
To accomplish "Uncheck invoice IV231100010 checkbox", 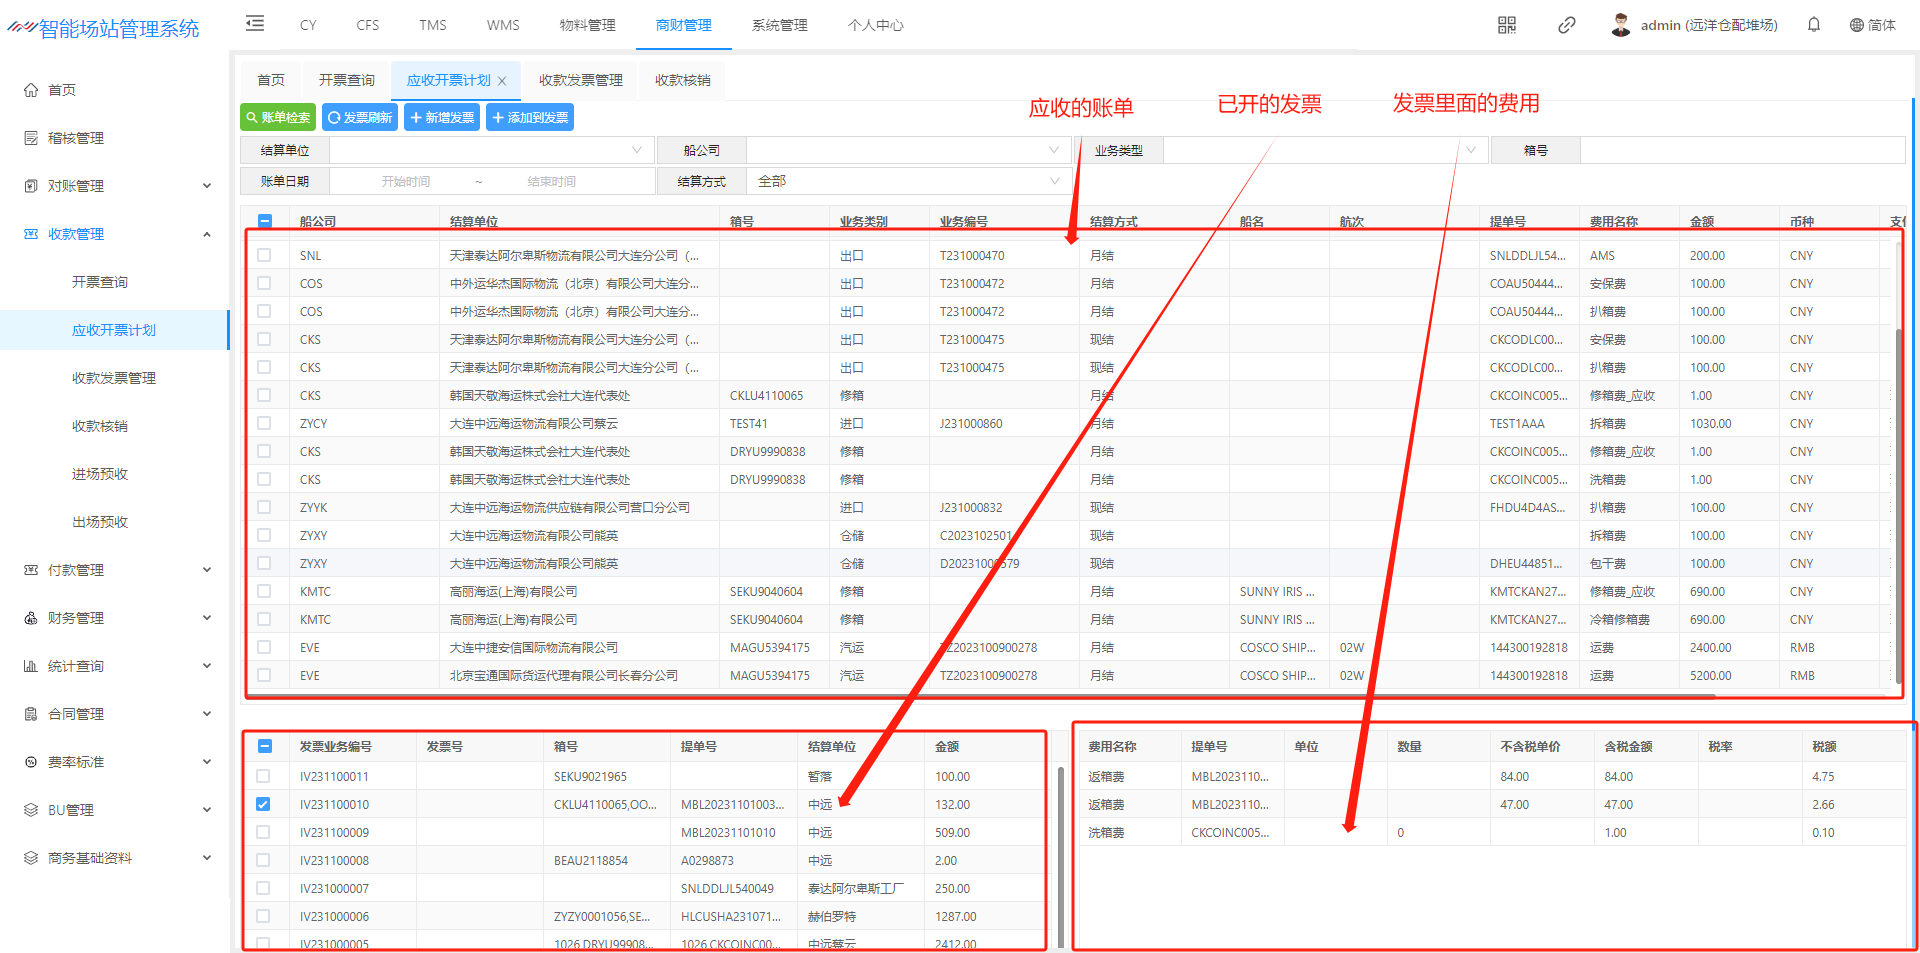I will point(263,804).
